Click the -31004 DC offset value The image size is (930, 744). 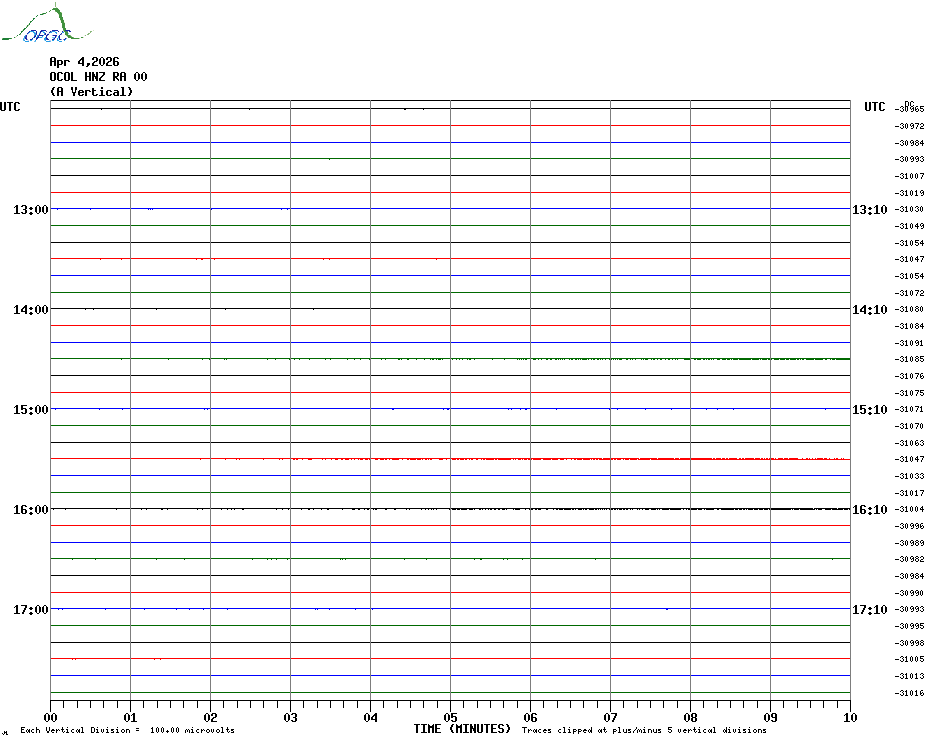click(x=910, y=510)
